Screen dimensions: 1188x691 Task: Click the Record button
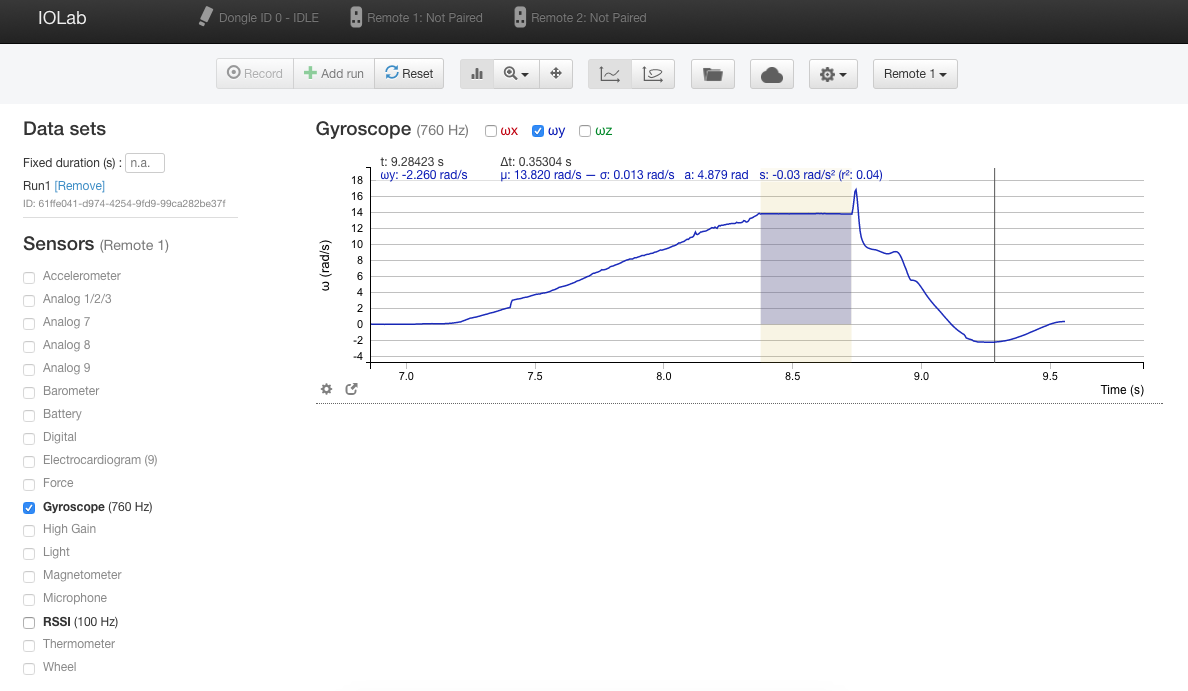255,73
